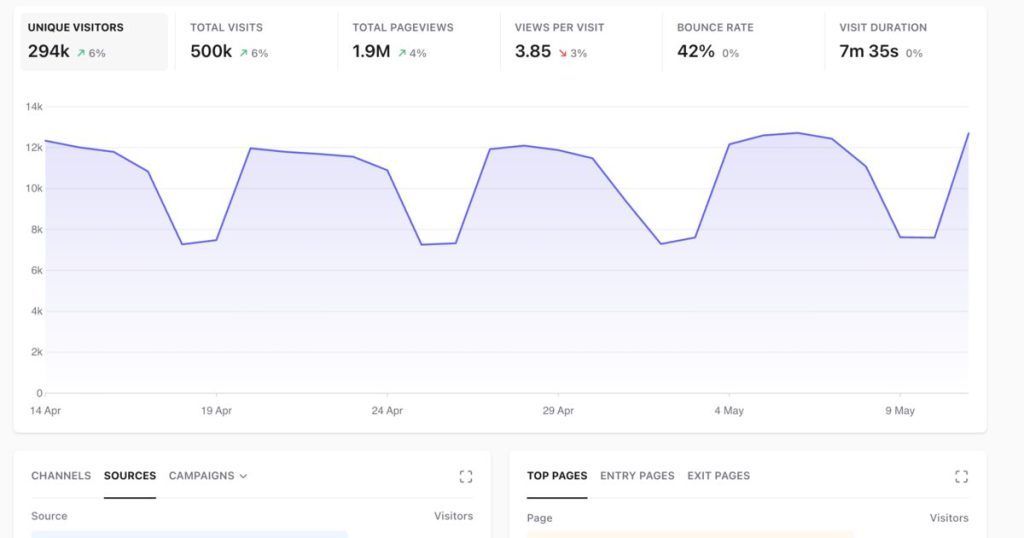1024x538 pixels.
Task: Click the '8k' y-axis label
Action: pos(37,230)
